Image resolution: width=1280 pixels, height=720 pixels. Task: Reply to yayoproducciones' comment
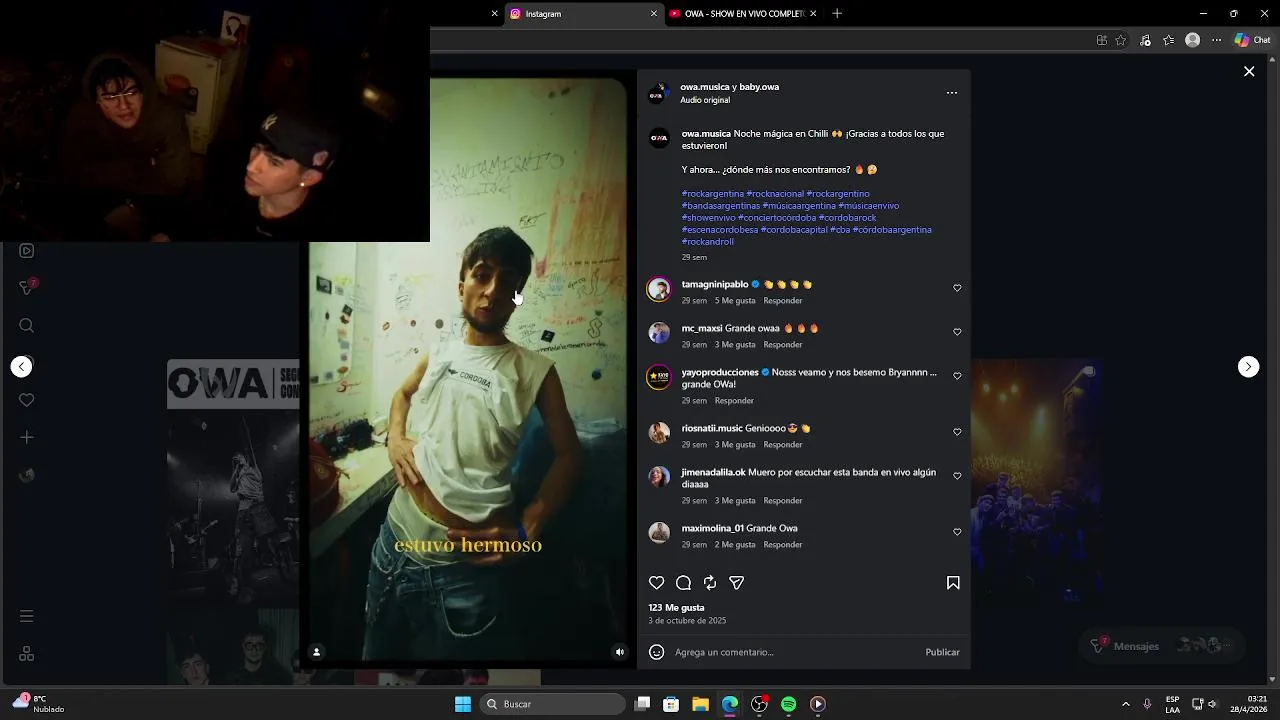734,401
